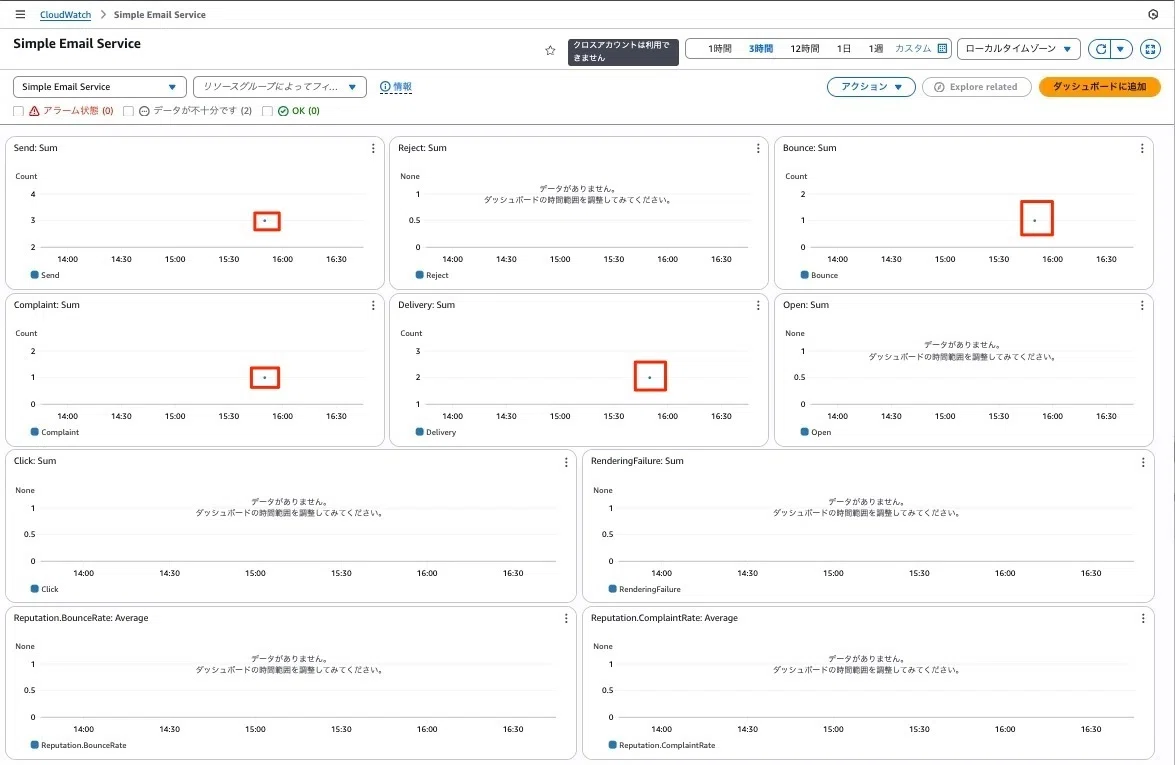This screenshot has height=765, width=1175.
Task: Select the 12時間 time range
Action: (805, 49)
